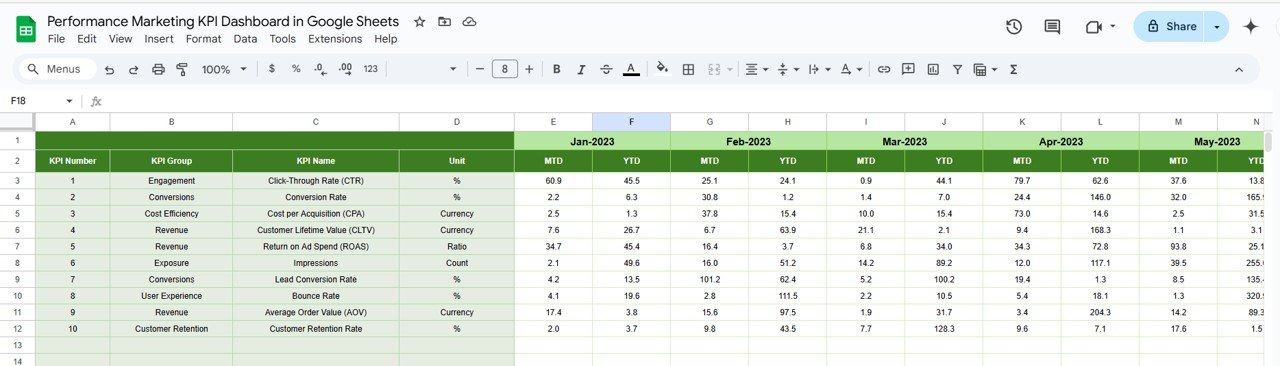Click the create filter funnel icon
The height and width of the screenshot is (366, 1280).
957,69
